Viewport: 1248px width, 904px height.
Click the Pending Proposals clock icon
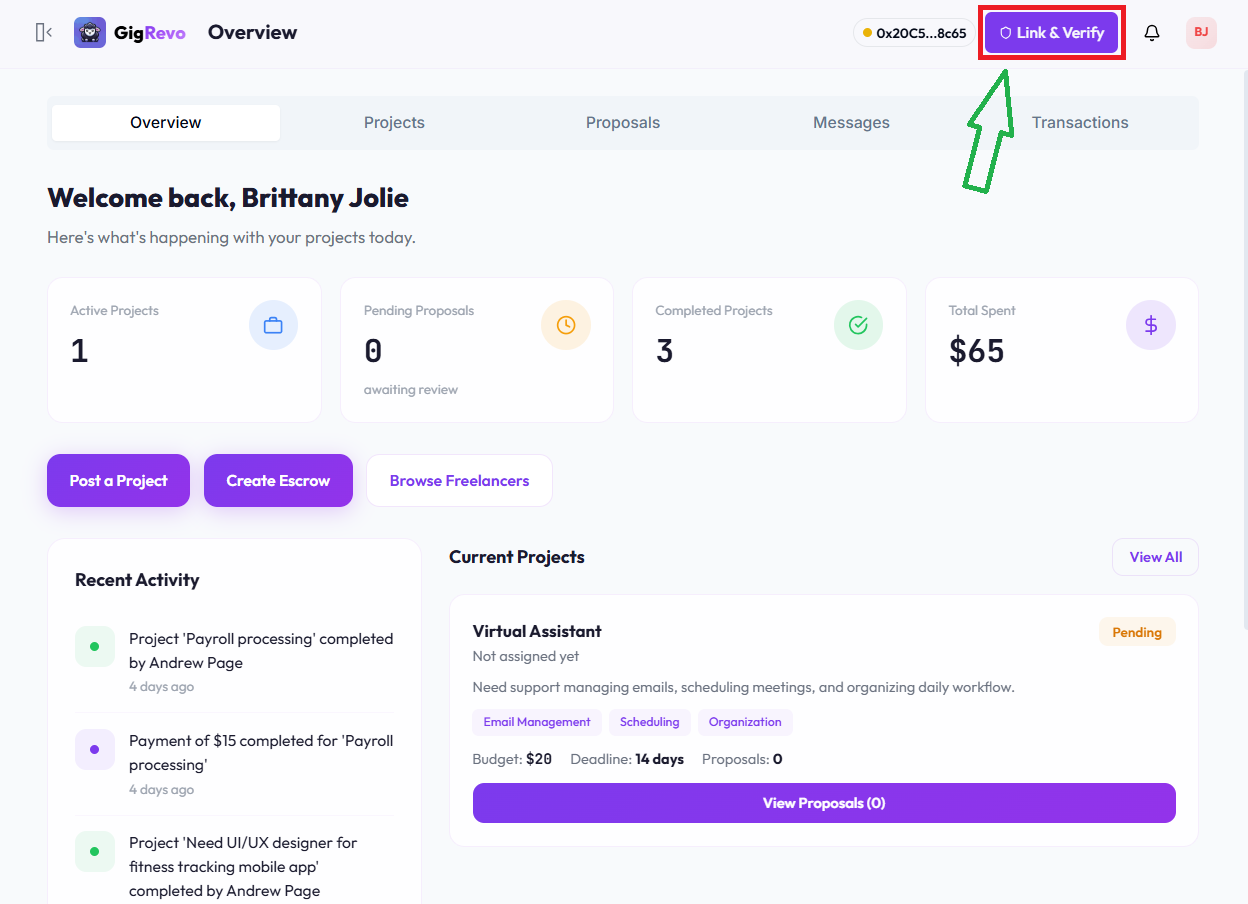pos(566,324)
